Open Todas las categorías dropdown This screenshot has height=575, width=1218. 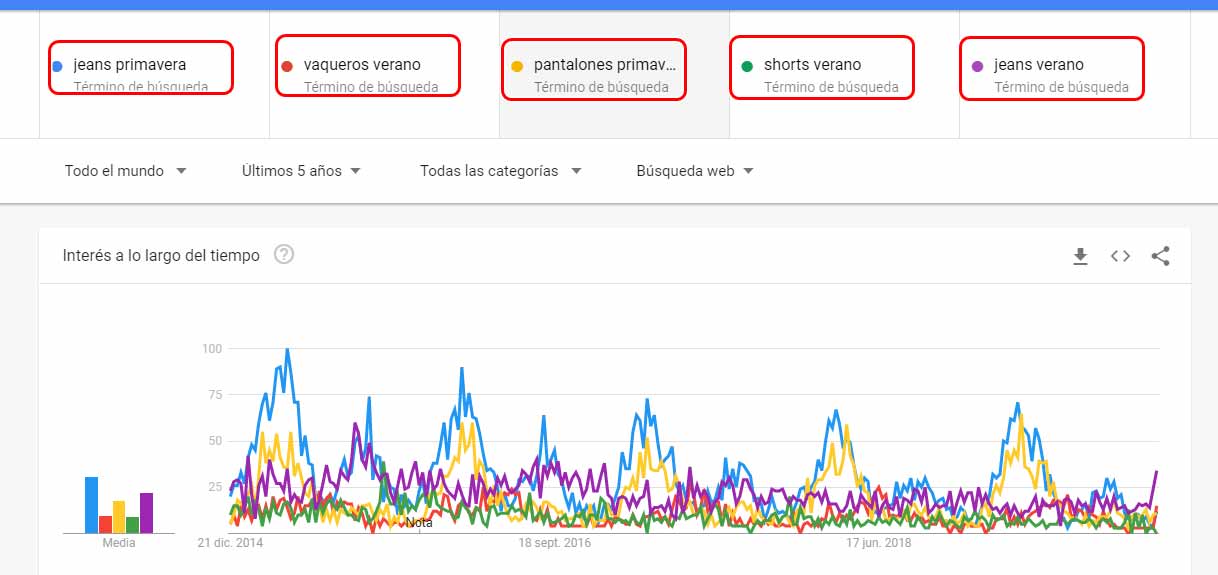500,171
